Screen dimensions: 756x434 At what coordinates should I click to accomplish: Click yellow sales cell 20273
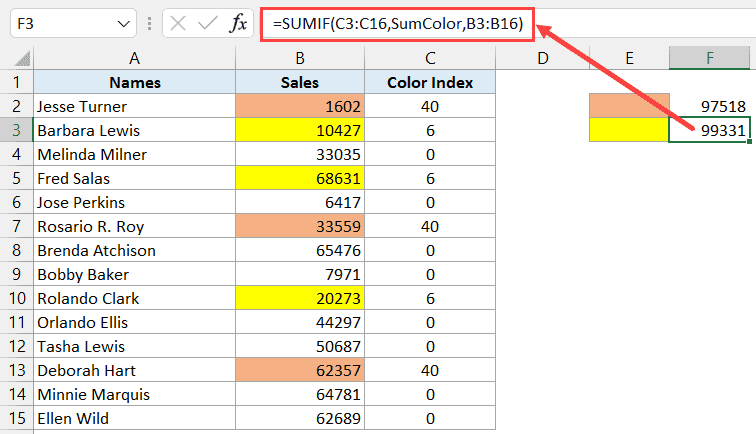(300, 298)
